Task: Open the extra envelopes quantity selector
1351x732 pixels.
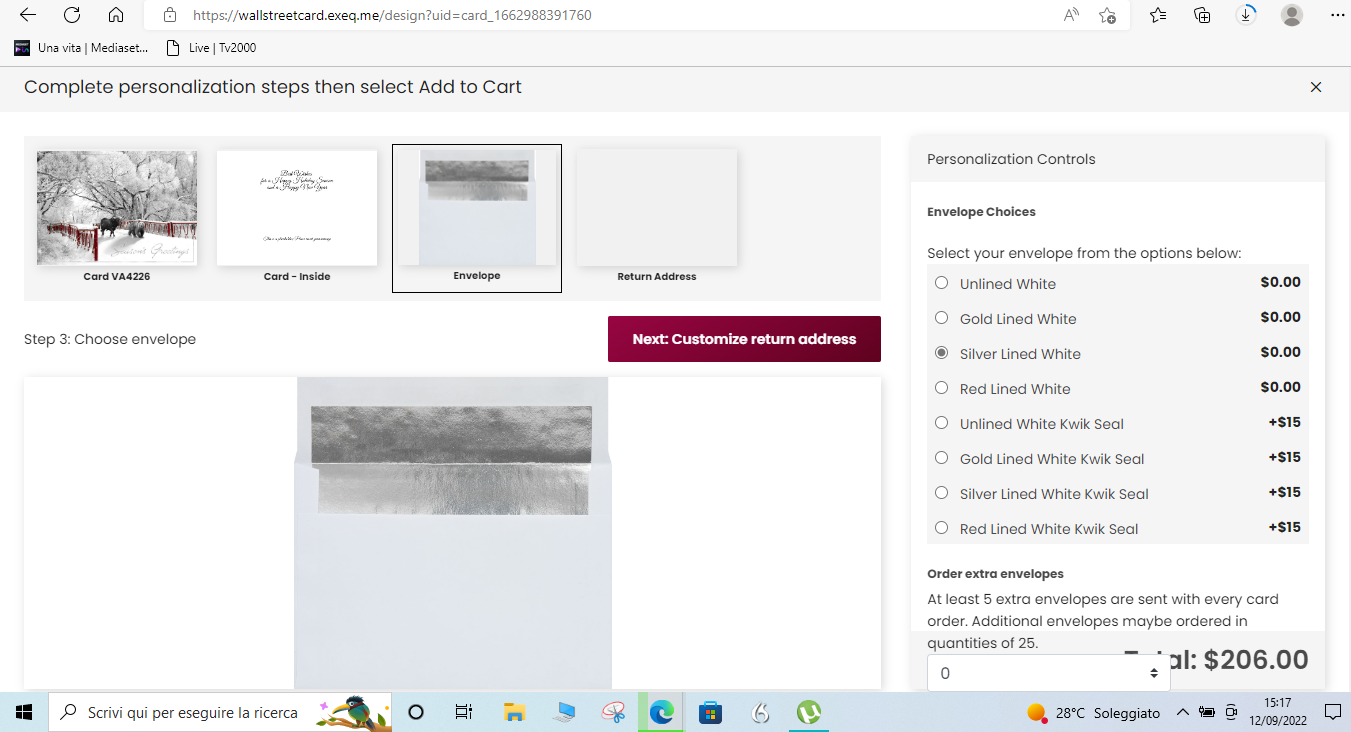Action: [x=1048, y=673]
